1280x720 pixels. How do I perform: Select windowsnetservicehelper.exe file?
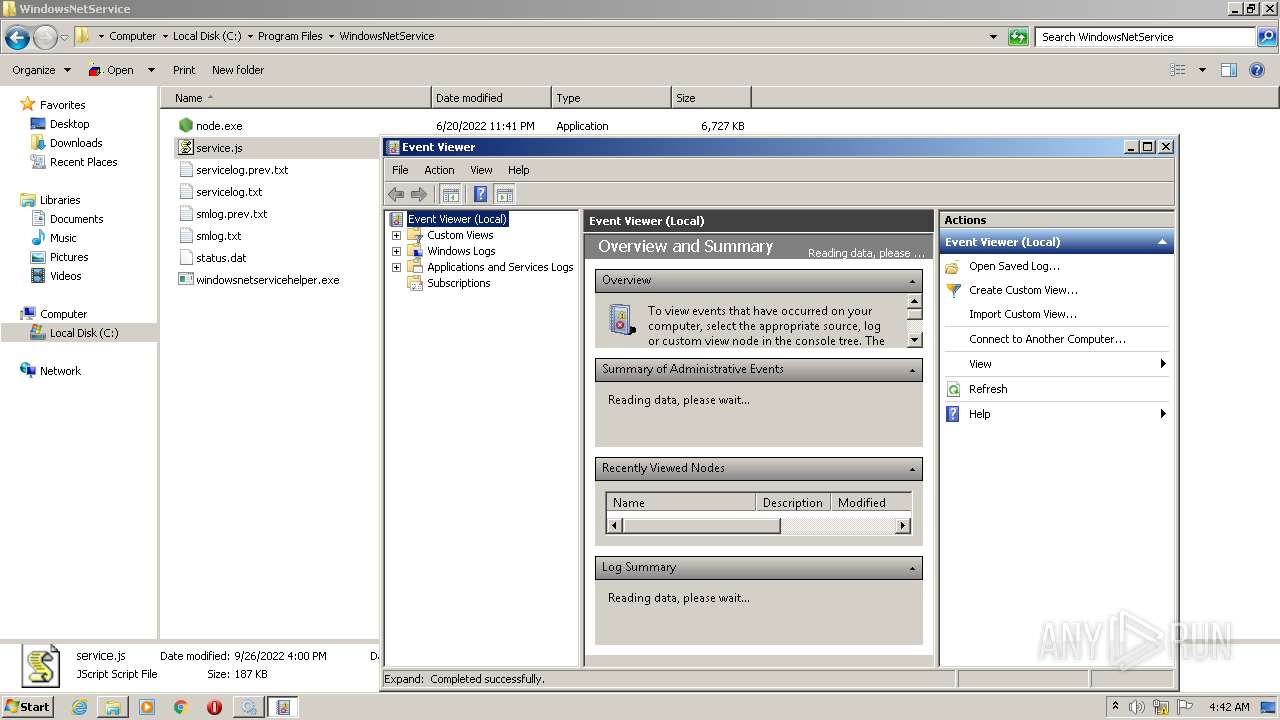click(x=268, y=280)
